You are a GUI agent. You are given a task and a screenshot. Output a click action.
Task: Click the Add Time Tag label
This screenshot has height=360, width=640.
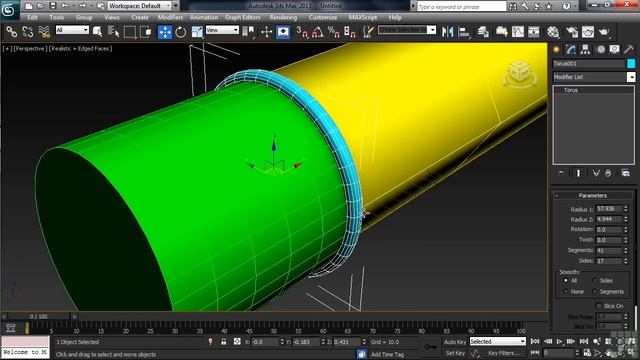pos(387,354)
